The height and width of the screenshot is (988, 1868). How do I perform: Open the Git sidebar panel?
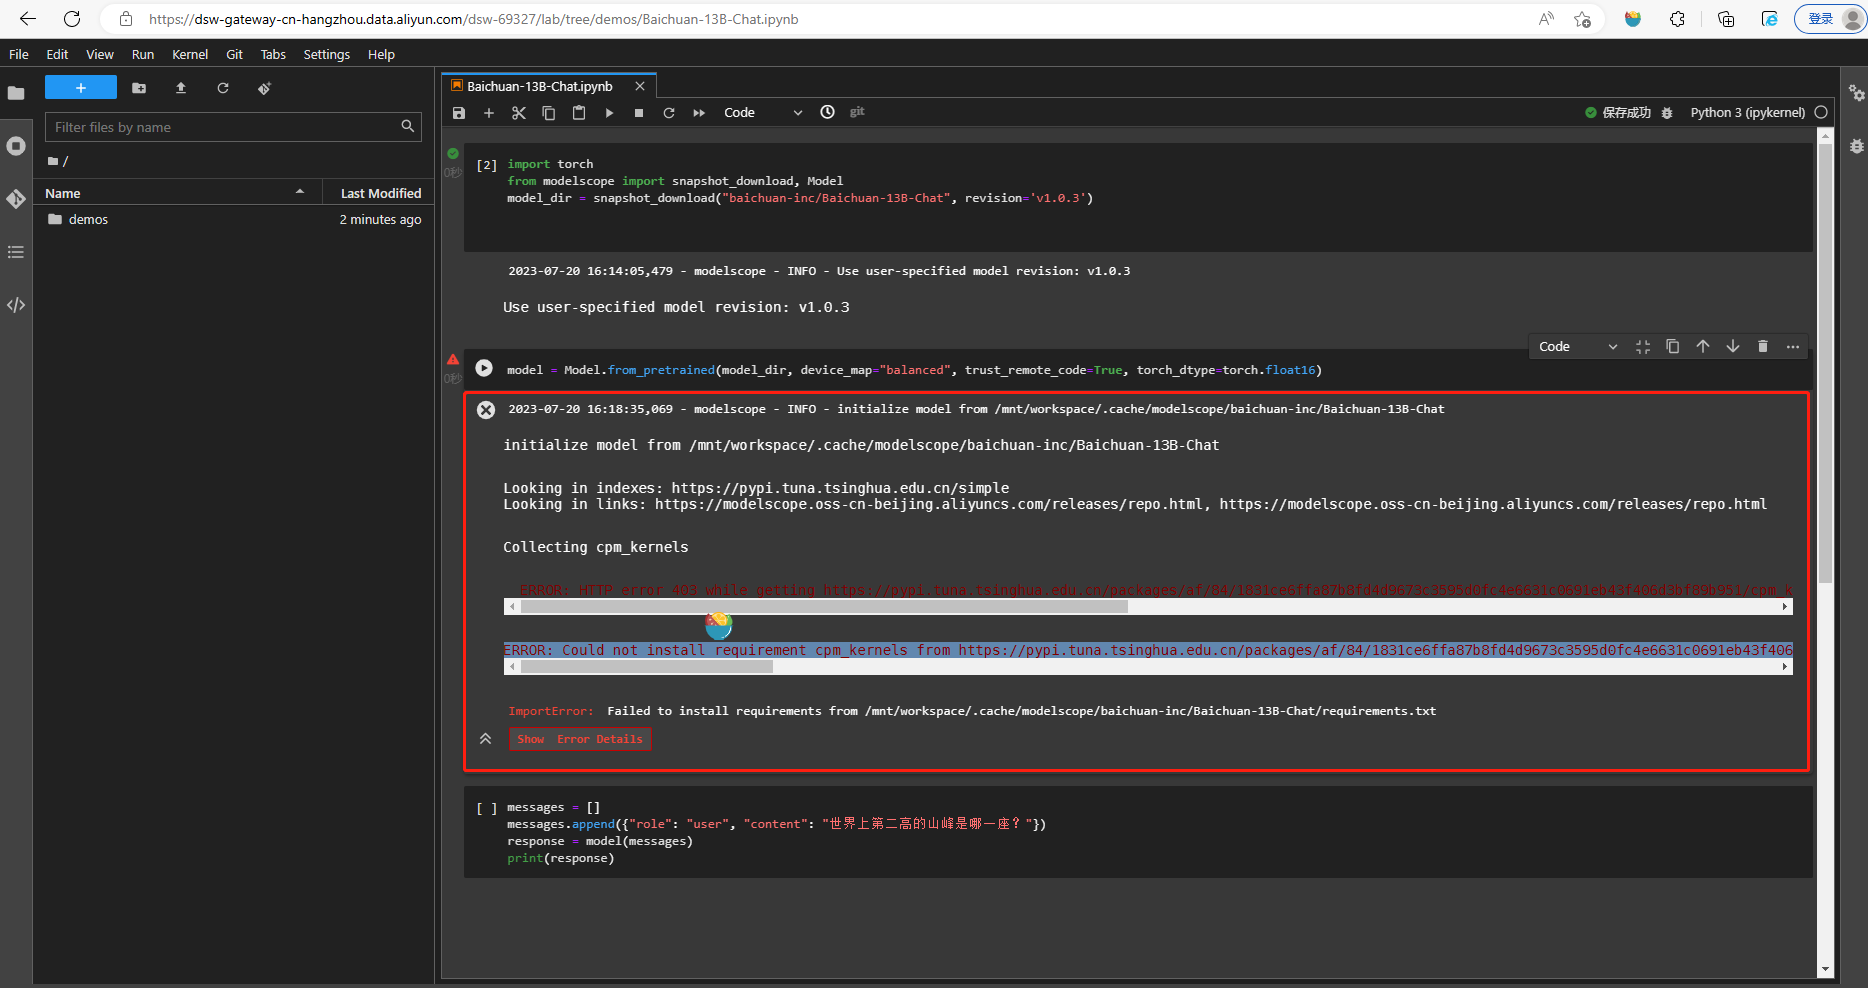(x=16, y=199)
